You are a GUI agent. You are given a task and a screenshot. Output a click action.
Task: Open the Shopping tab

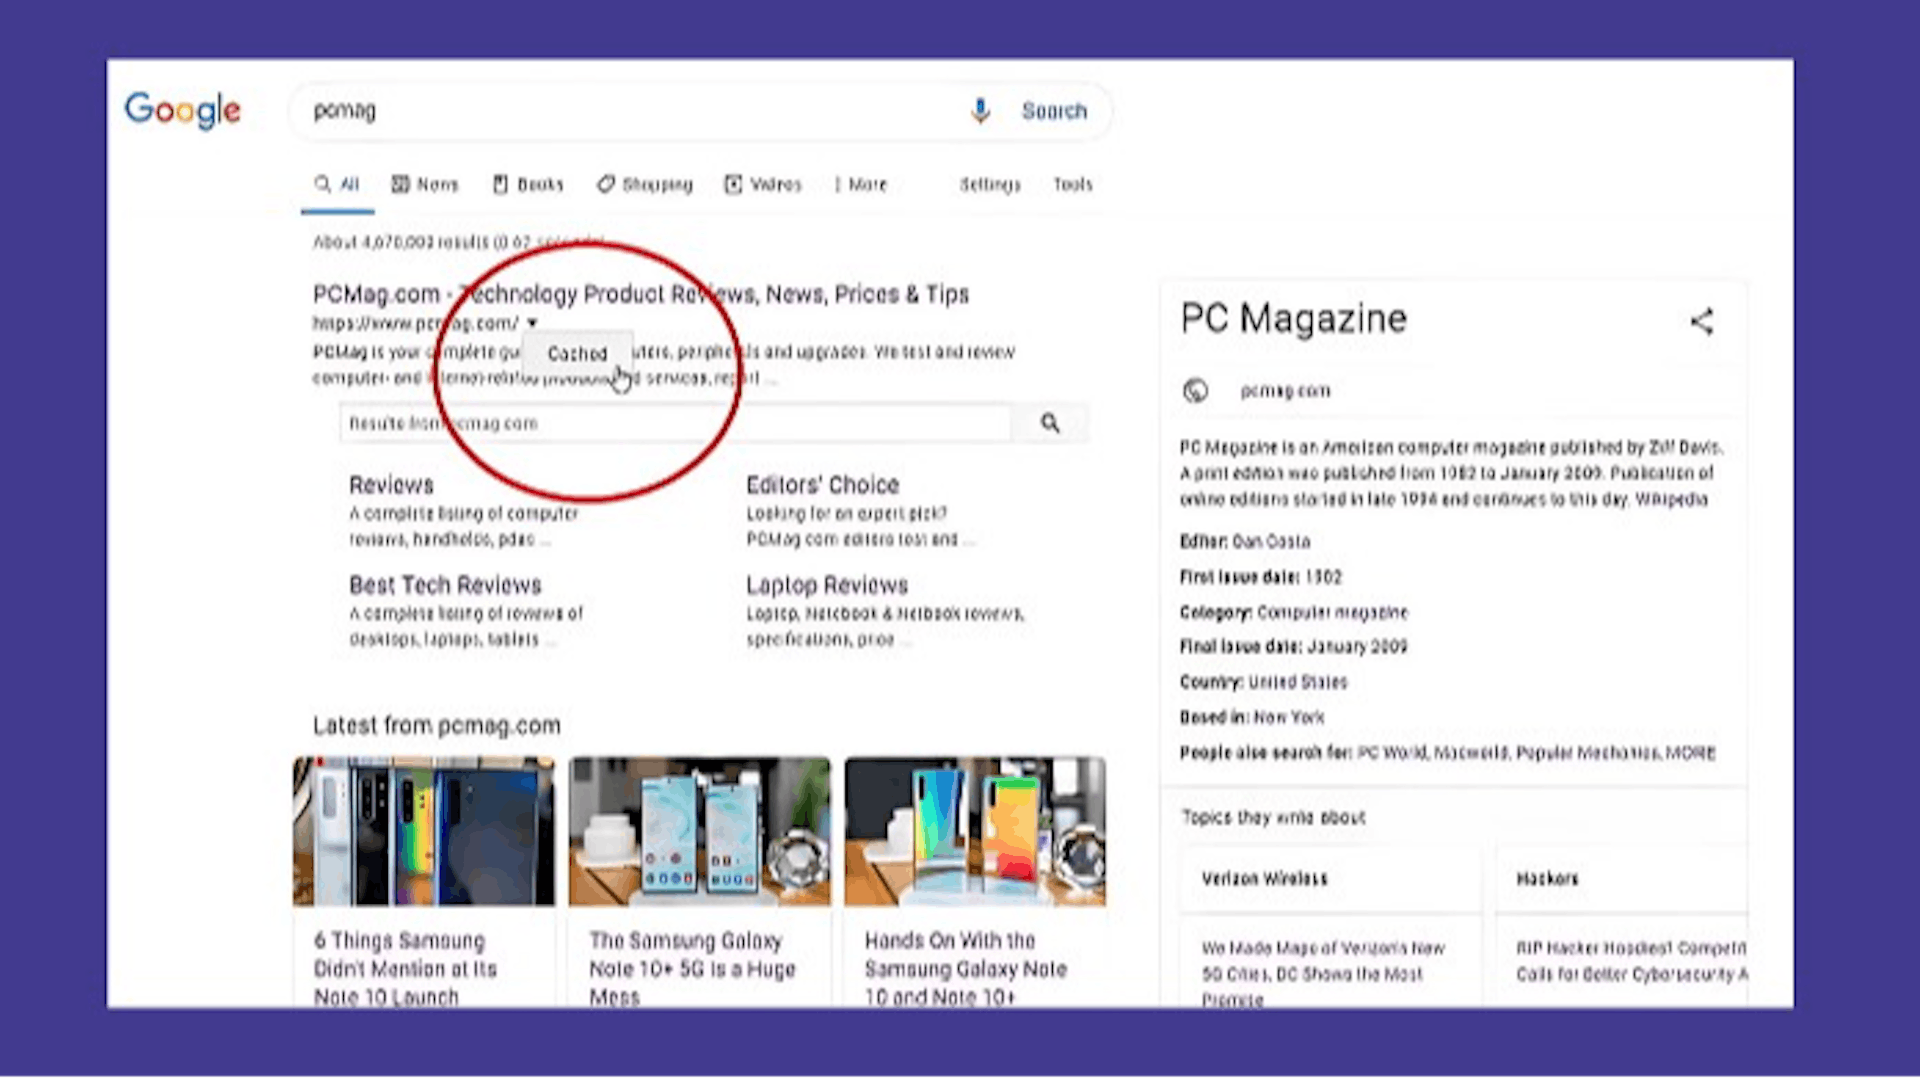pos(645,185)
